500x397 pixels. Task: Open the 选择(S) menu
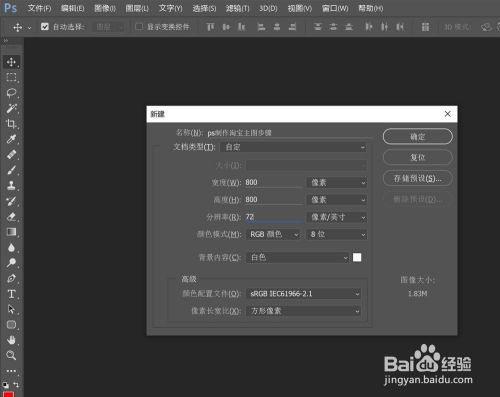coord(204,8)
